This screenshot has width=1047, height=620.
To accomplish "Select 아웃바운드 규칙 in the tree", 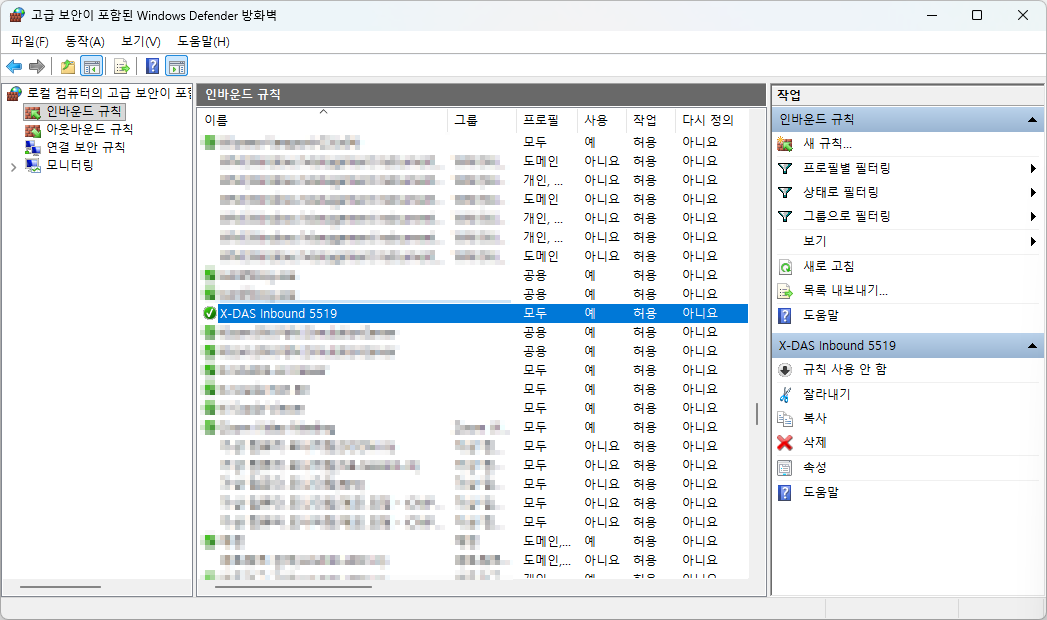I will pos(89,129).
